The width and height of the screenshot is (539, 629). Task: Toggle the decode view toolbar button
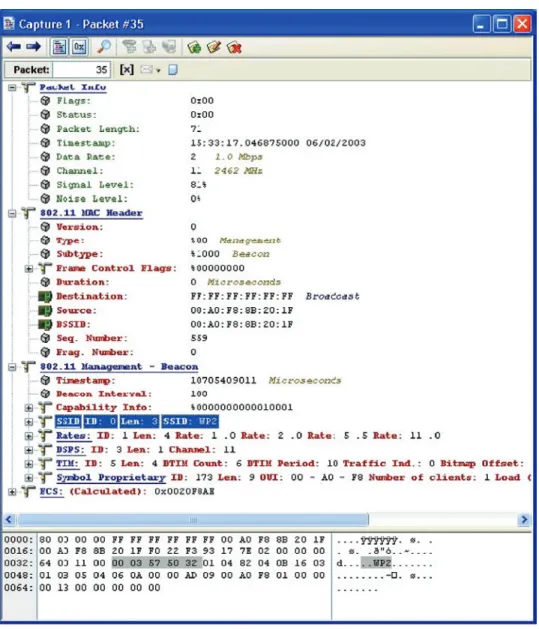click(x=60, y=47)
